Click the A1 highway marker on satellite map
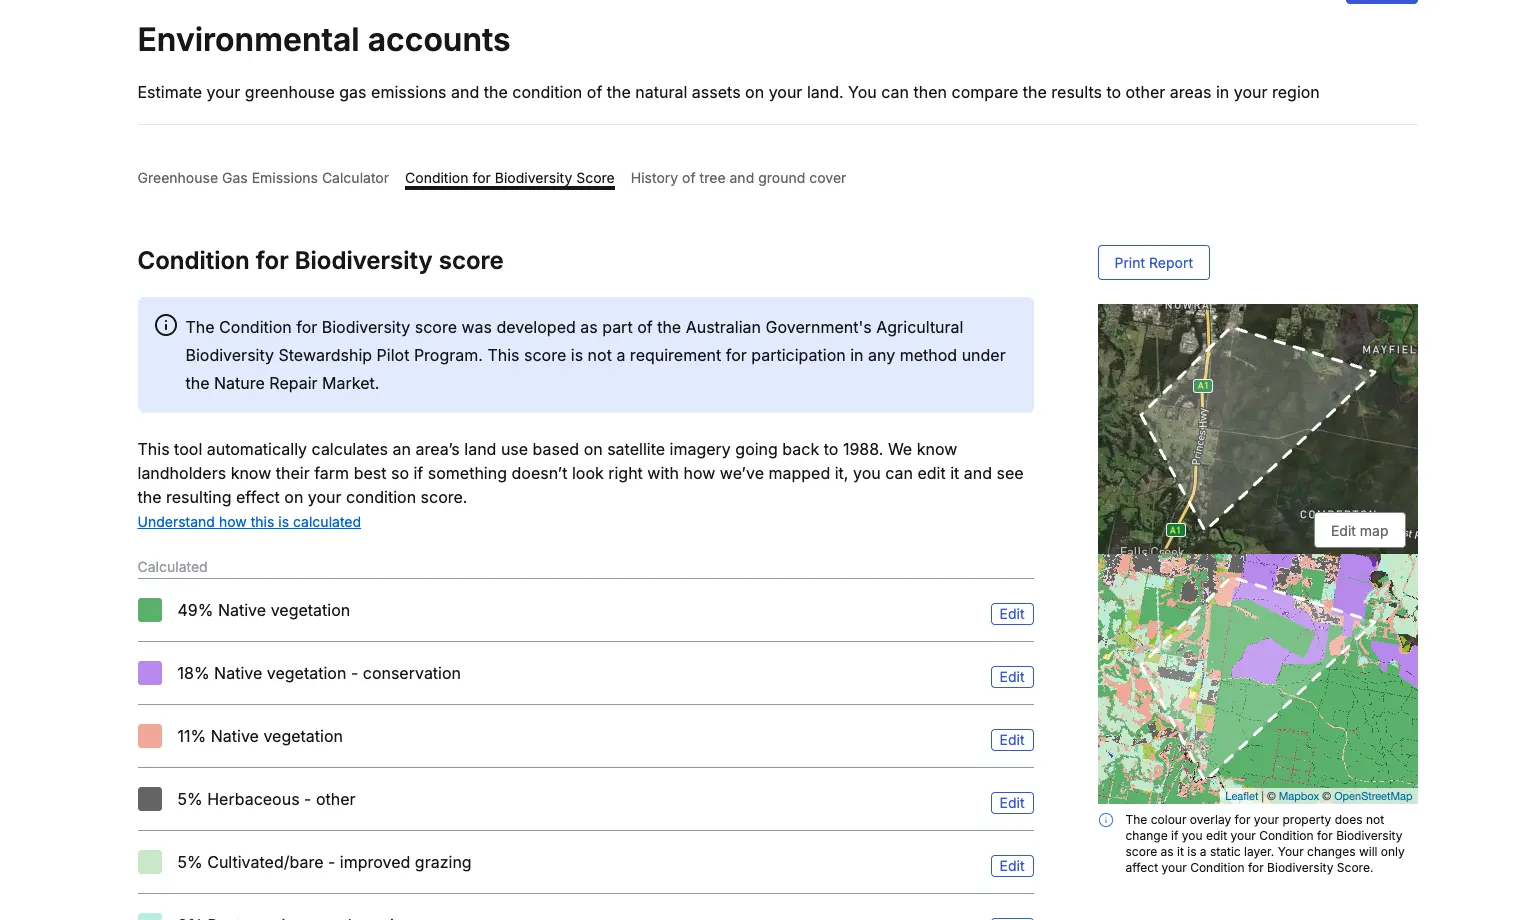 [x=1203, y=386]
